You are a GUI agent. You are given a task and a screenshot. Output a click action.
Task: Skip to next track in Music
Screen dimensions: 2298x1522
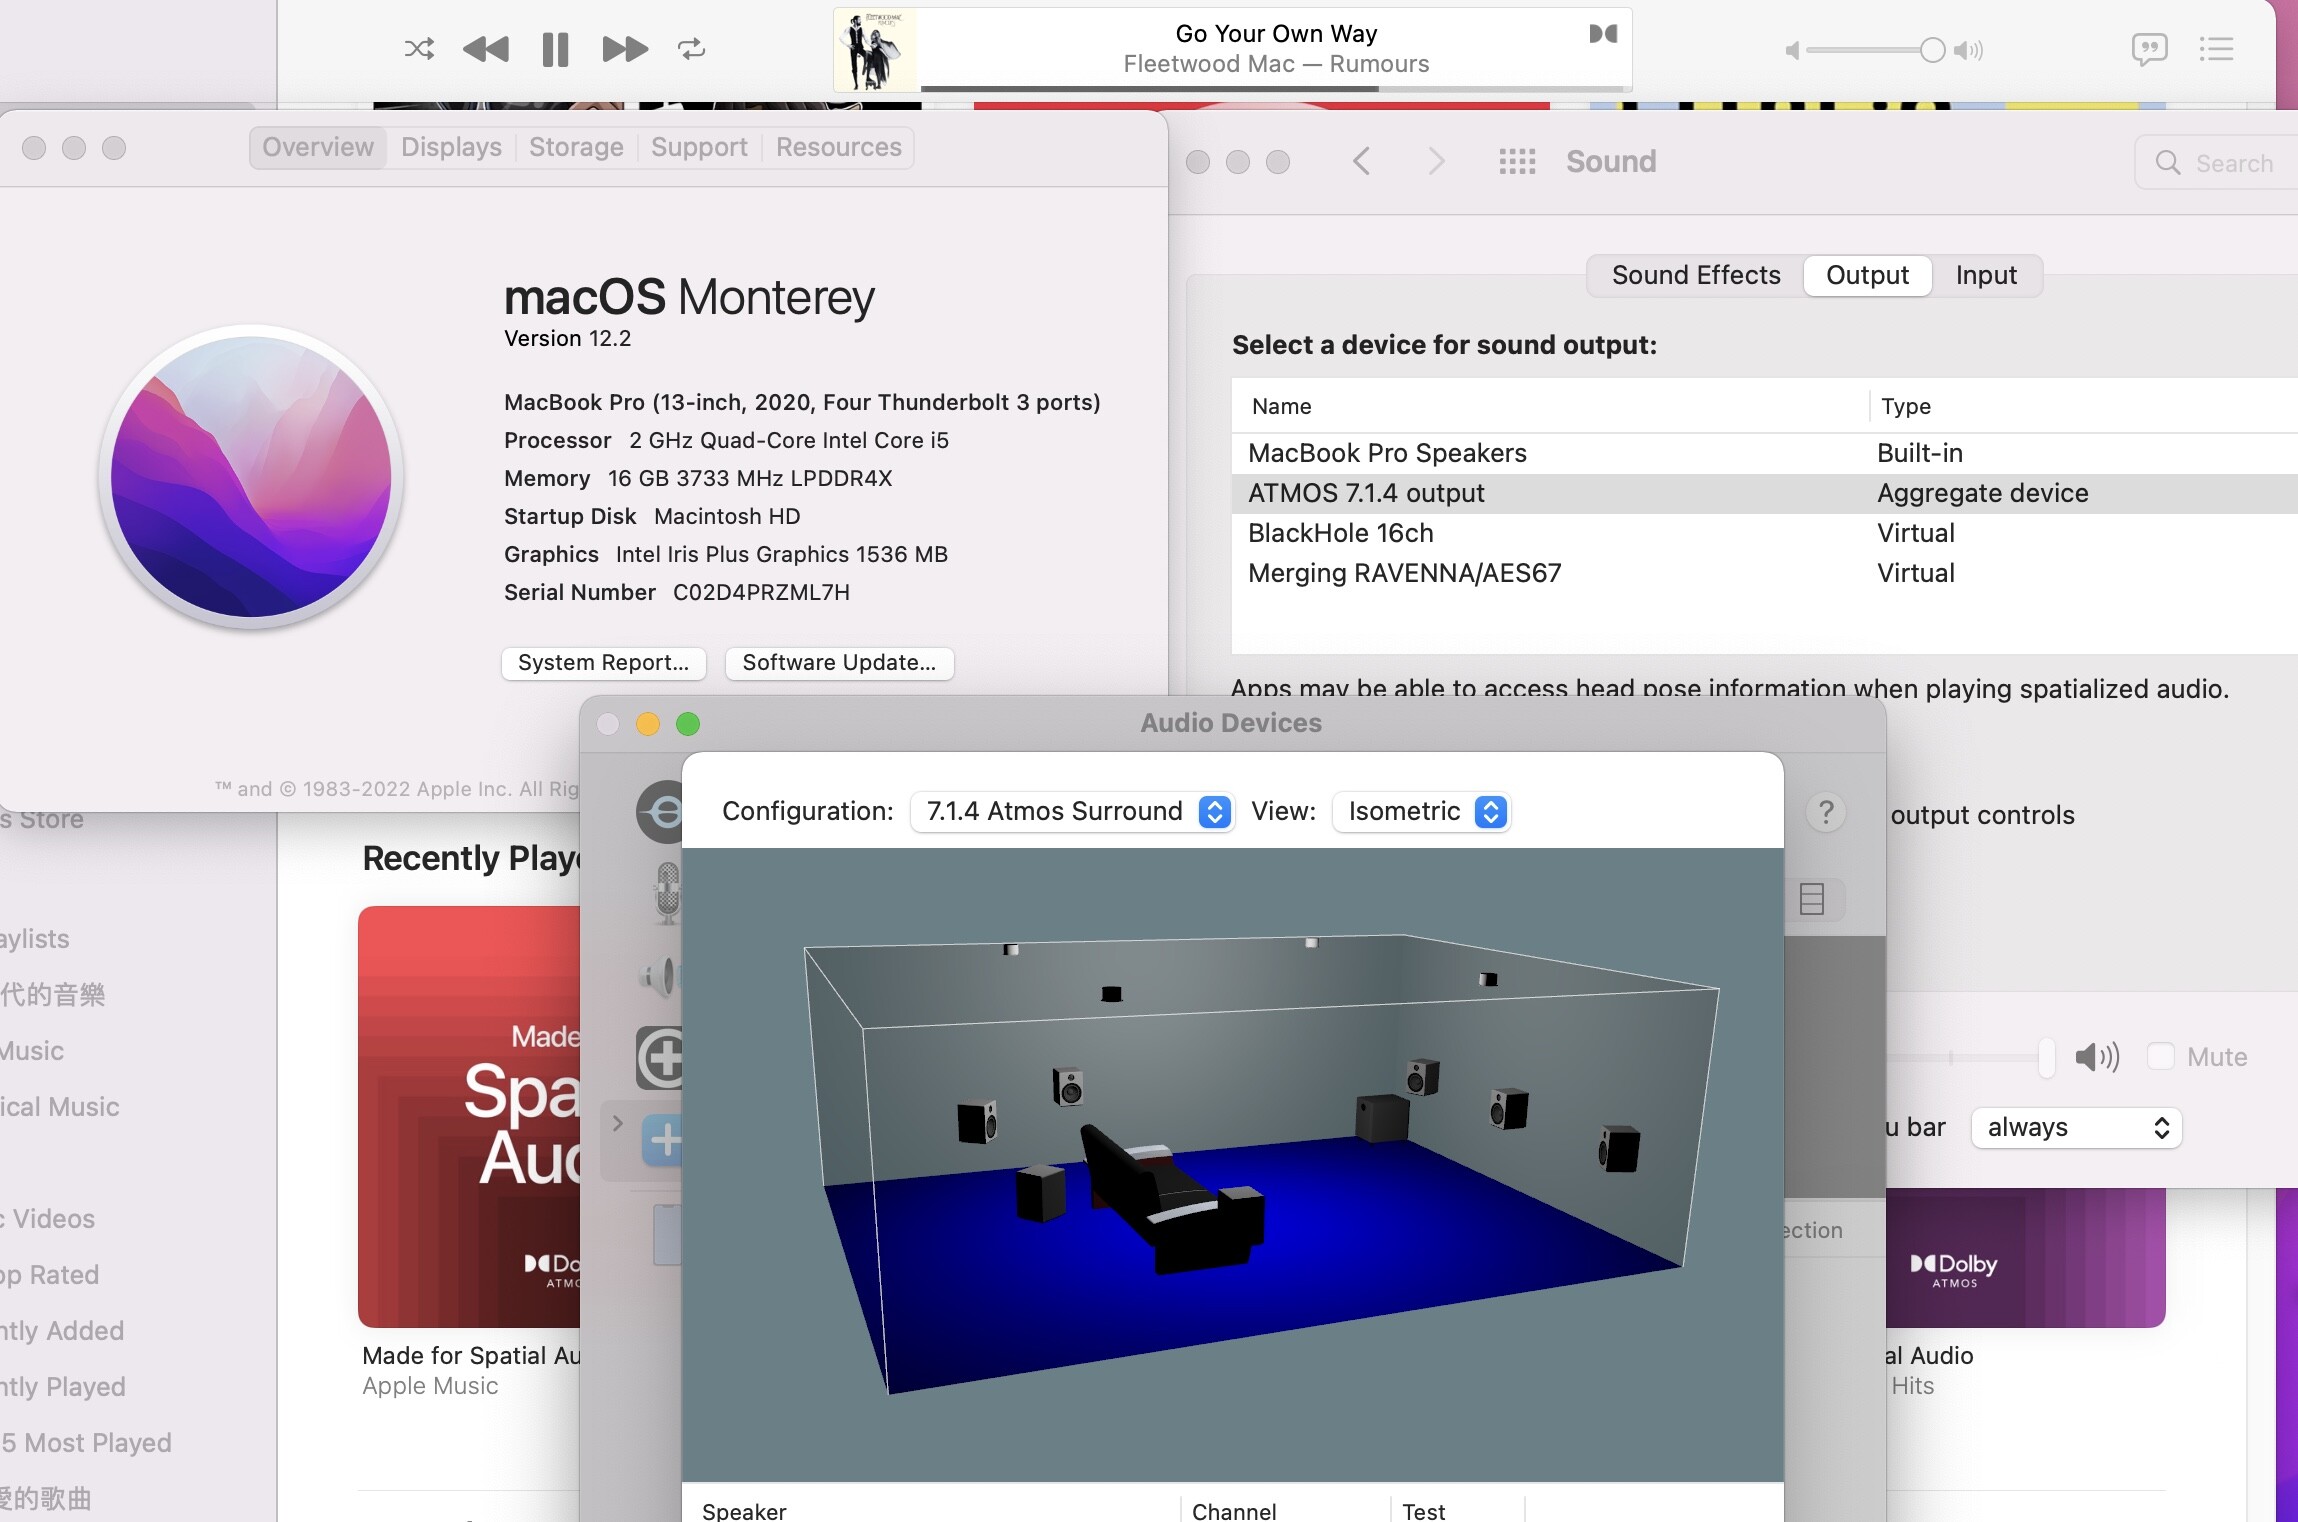pos(625,49)
